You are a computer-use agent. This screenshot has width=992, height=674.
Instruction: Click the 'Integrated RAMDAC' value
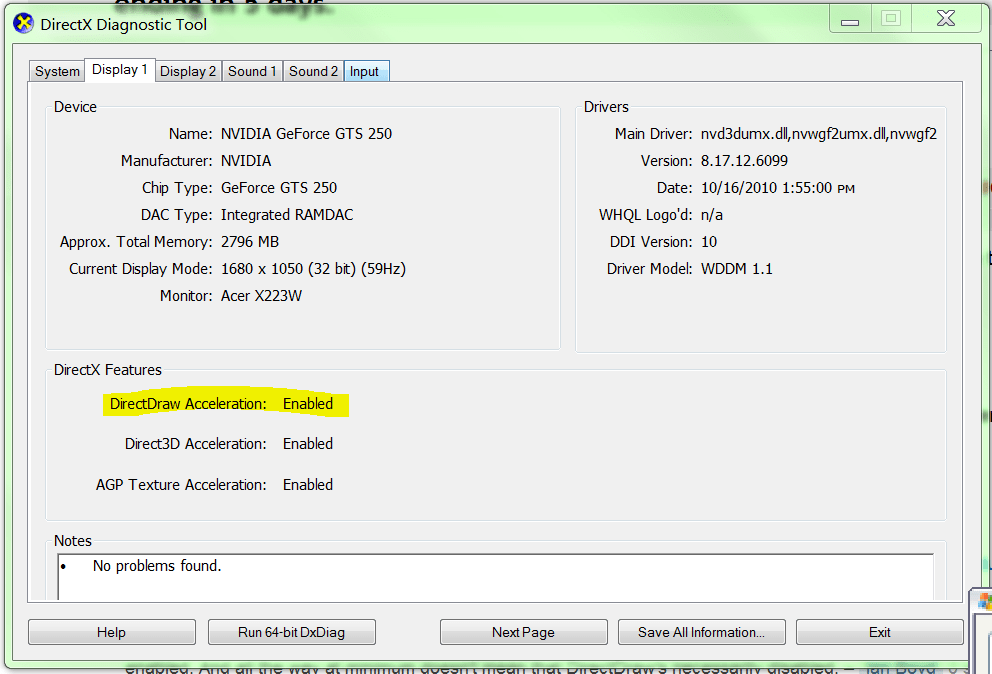(x=287, y=215)
